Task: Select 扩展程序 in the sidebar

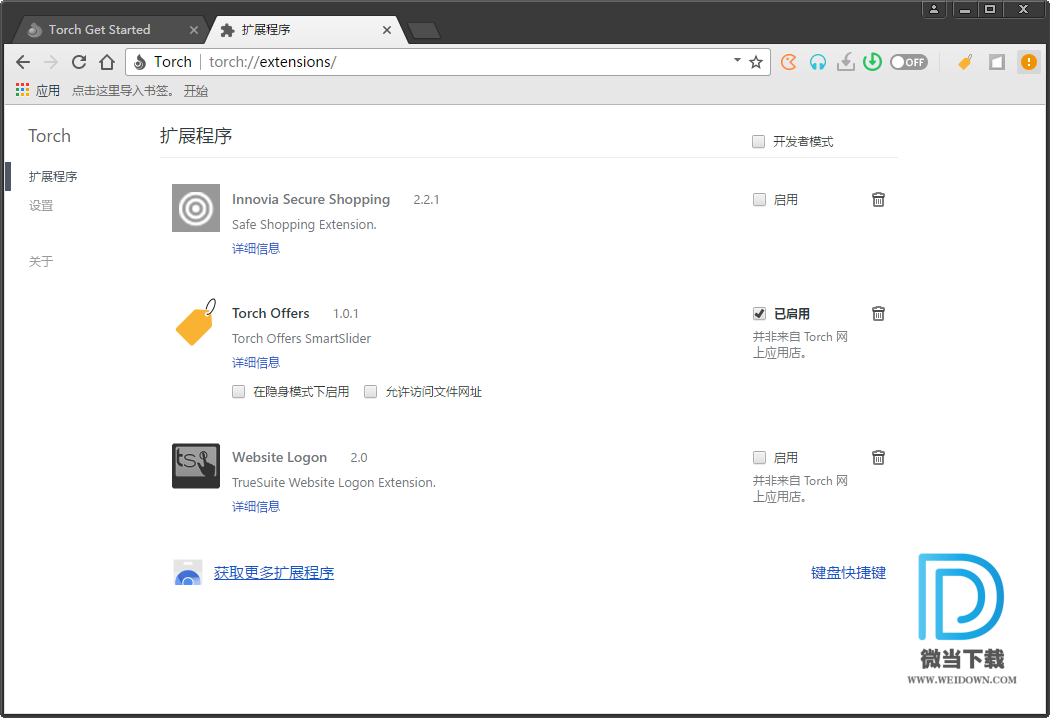Action: tap(53, 177)
